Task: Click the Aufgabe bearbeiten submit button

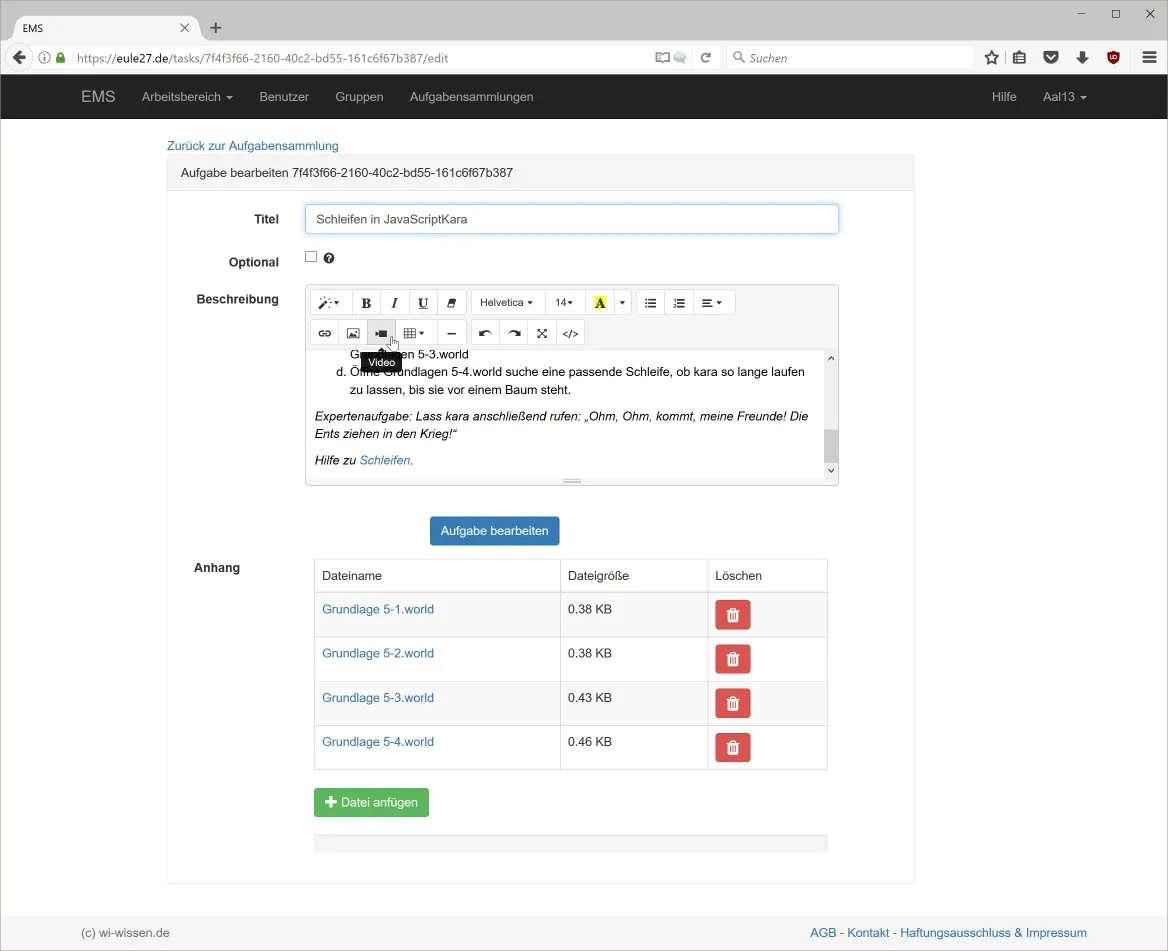Action: [495, 531]
